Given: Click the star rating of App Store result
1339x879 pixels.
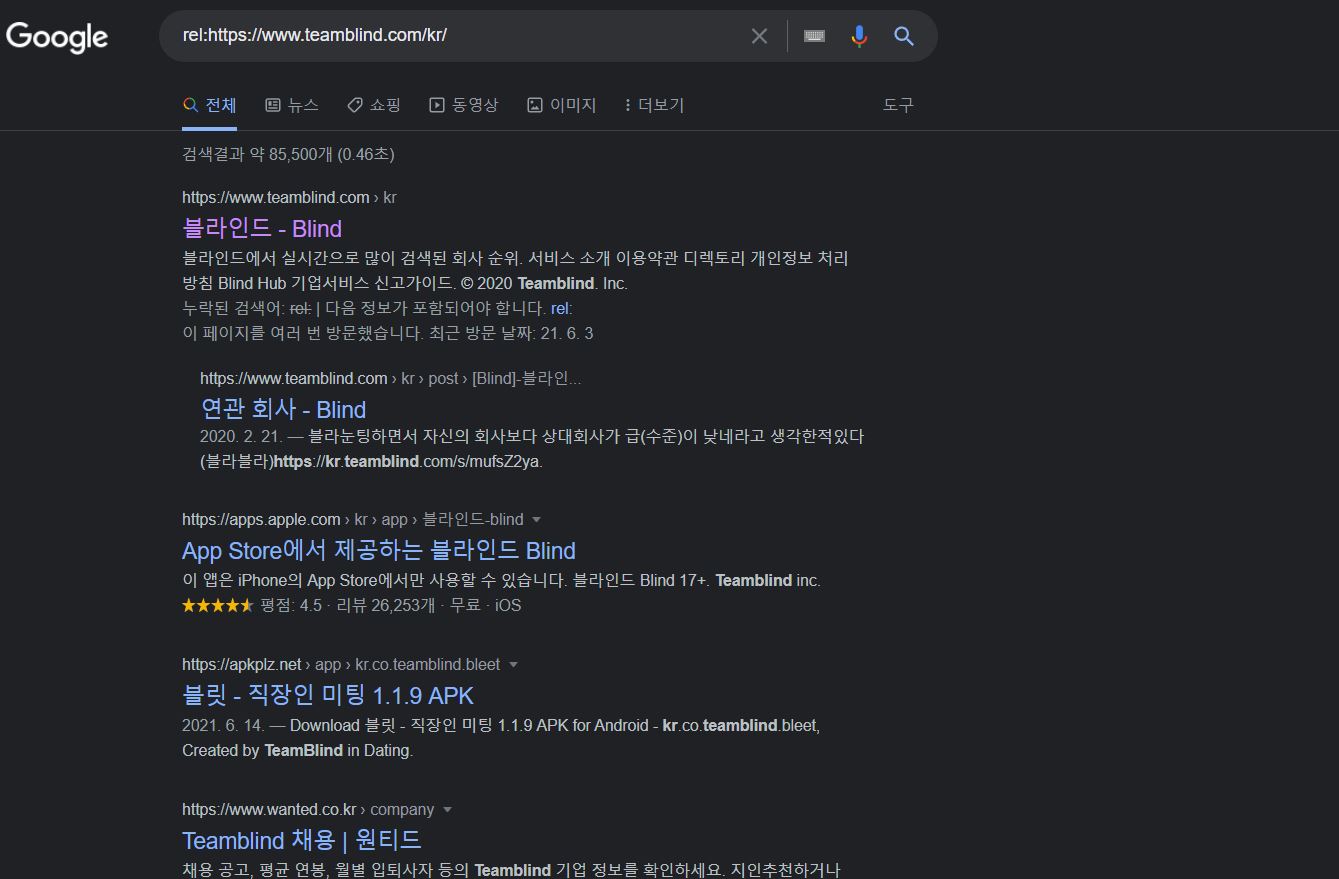Looking at the screenshot, I should point(218,605).
